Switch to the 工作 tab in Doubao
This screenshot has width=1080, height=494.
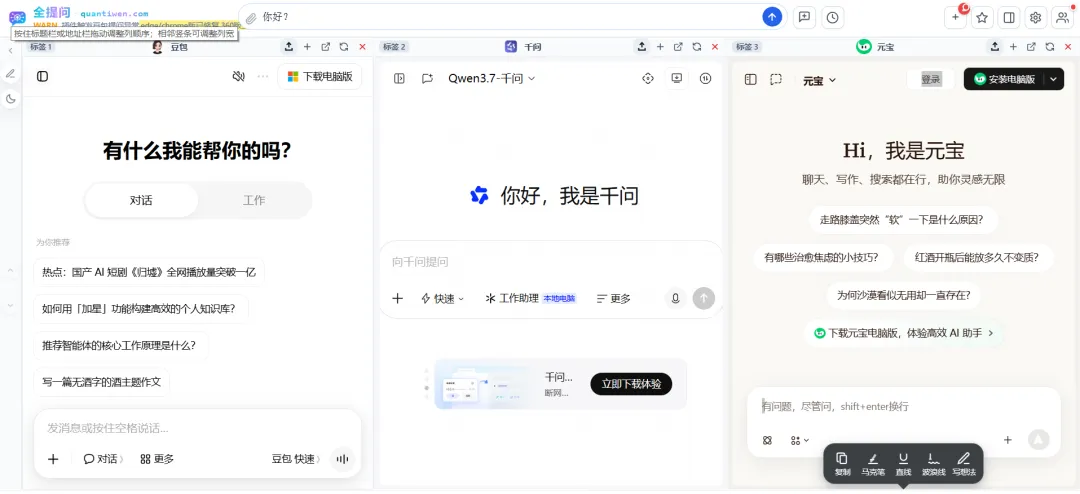254,200
